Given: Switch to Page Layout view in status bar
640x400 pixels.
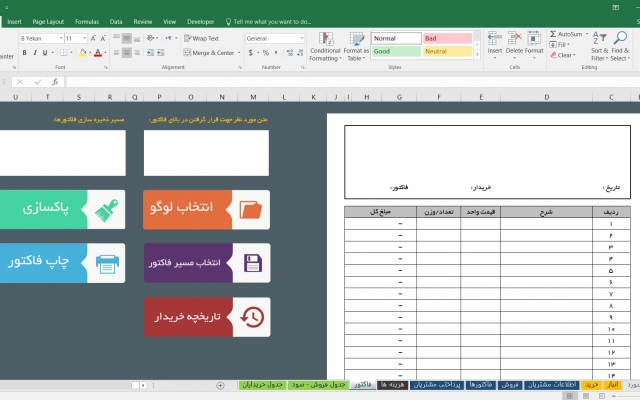Looking at the screenshot, I should pyautogui.click(x=586, y=396).
